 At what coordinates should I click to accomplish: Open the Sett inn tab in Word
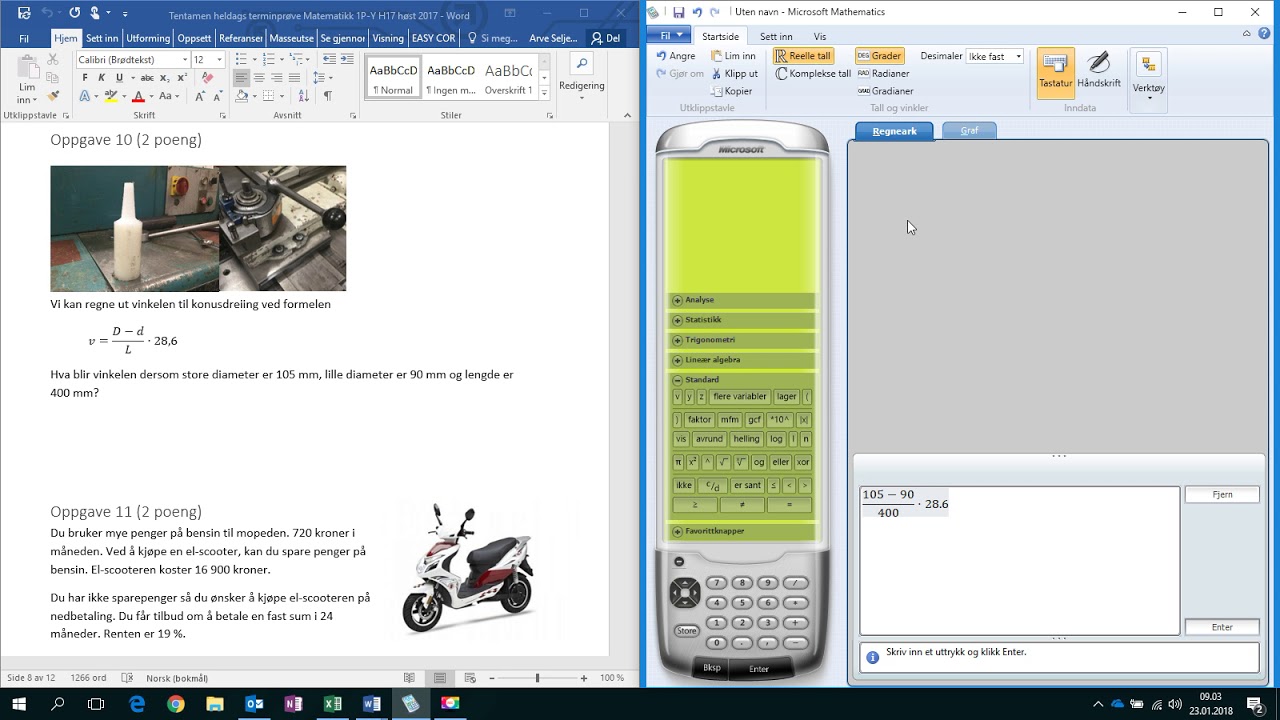(x=102, y=38)
